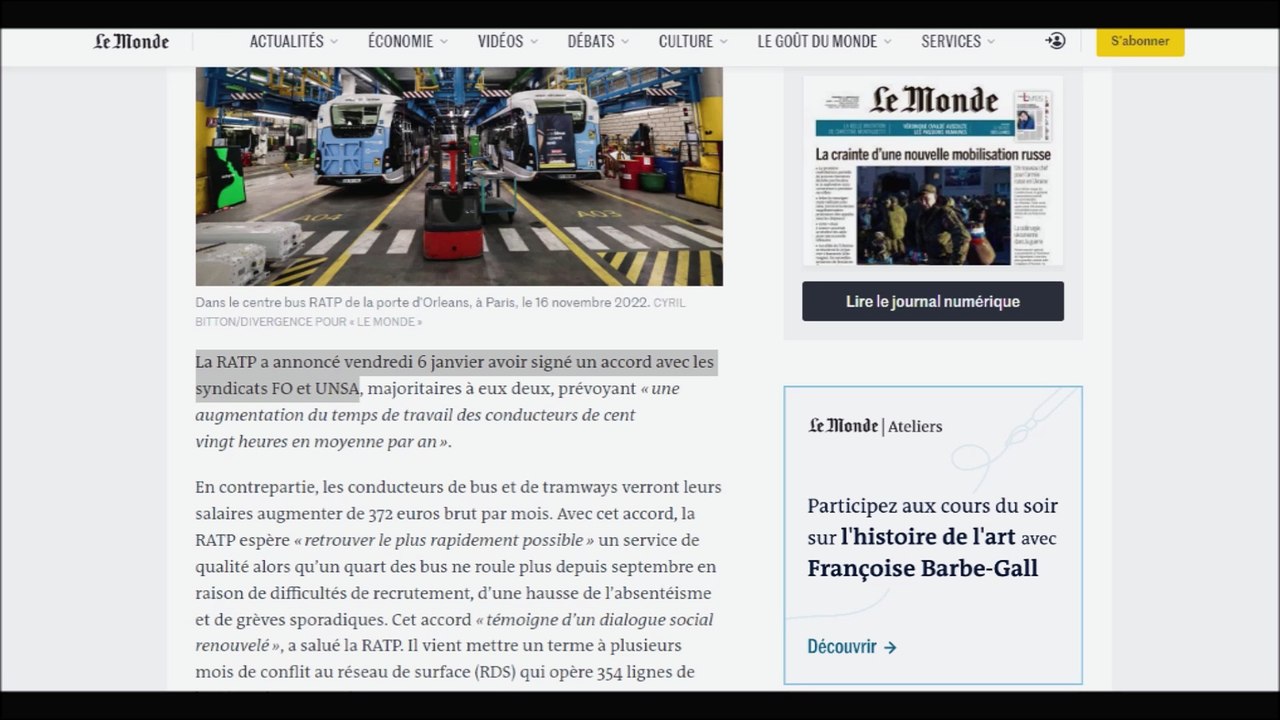Click the photo credit 'CYRIL BITTON/DIVERGENCE'
The width and height of the screenshot is (1280, 720).
(x=440, y=312)
